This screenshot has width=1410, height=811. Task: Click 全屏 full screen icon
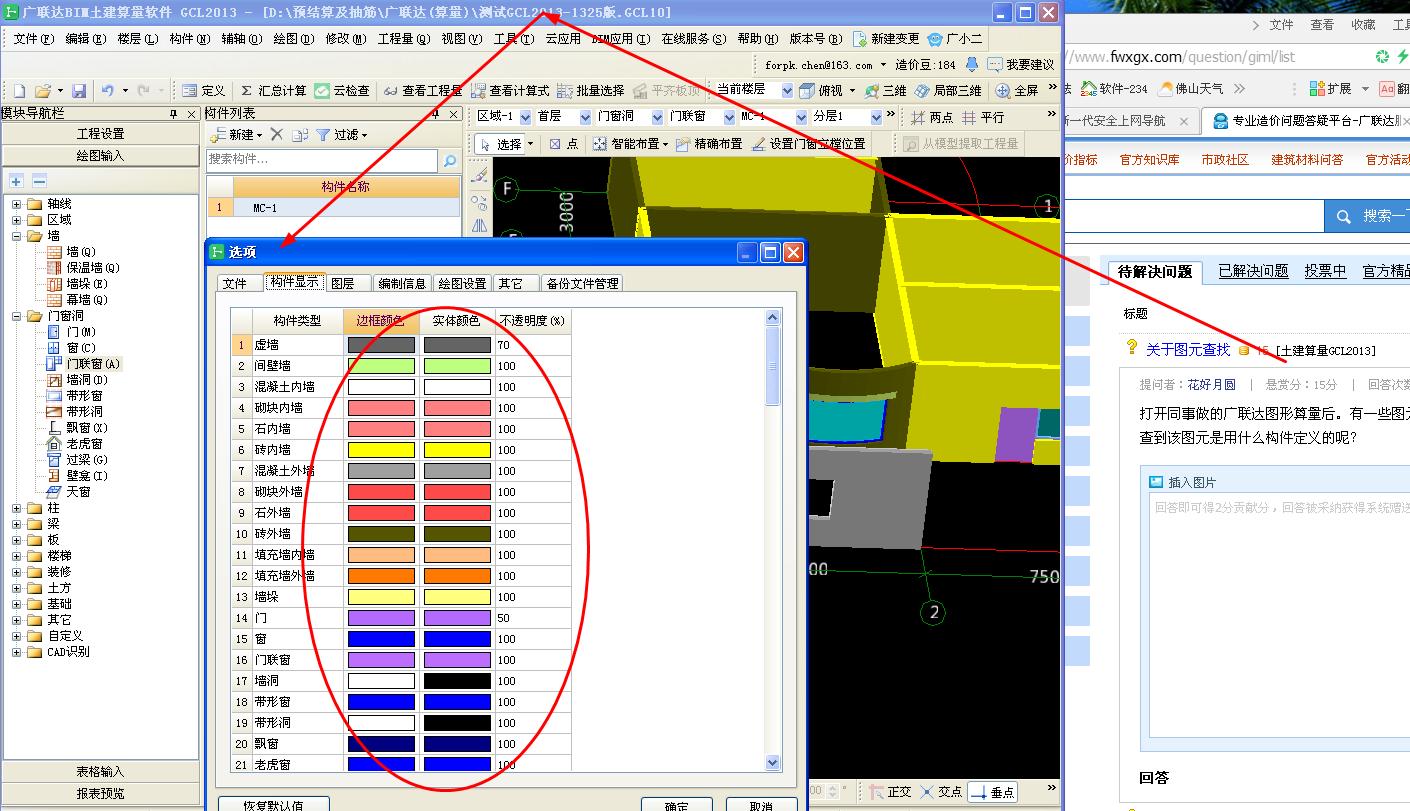pyautogui.click(x=1017, y=91)
